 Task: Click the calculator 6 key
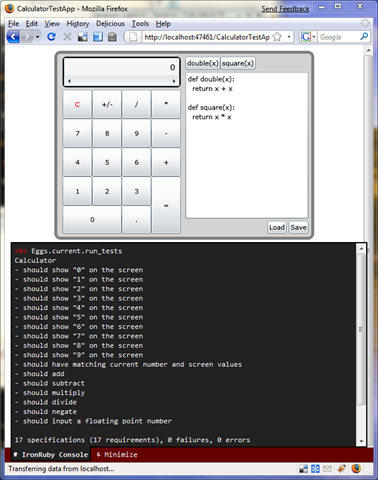(136, 162)
